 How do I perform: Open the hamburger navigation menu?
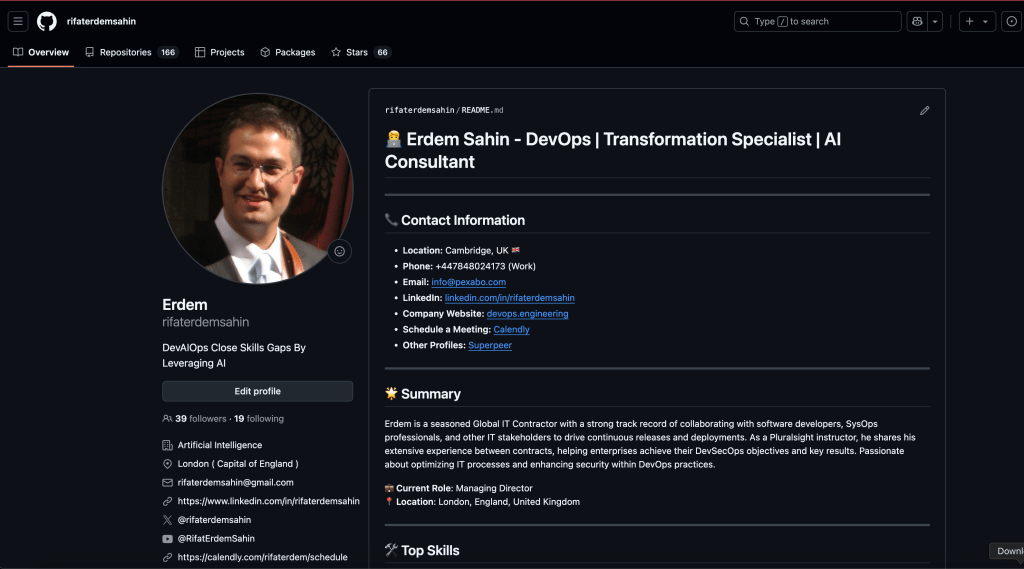18,22
